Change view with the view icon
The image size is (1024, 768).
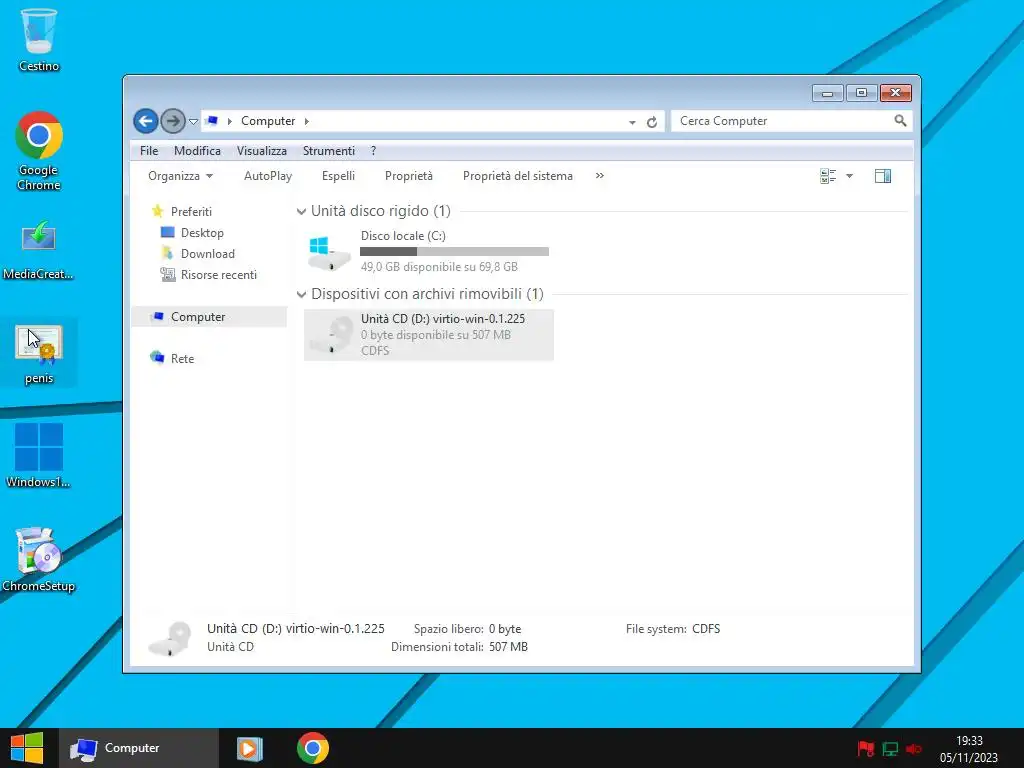click(828, 176)
